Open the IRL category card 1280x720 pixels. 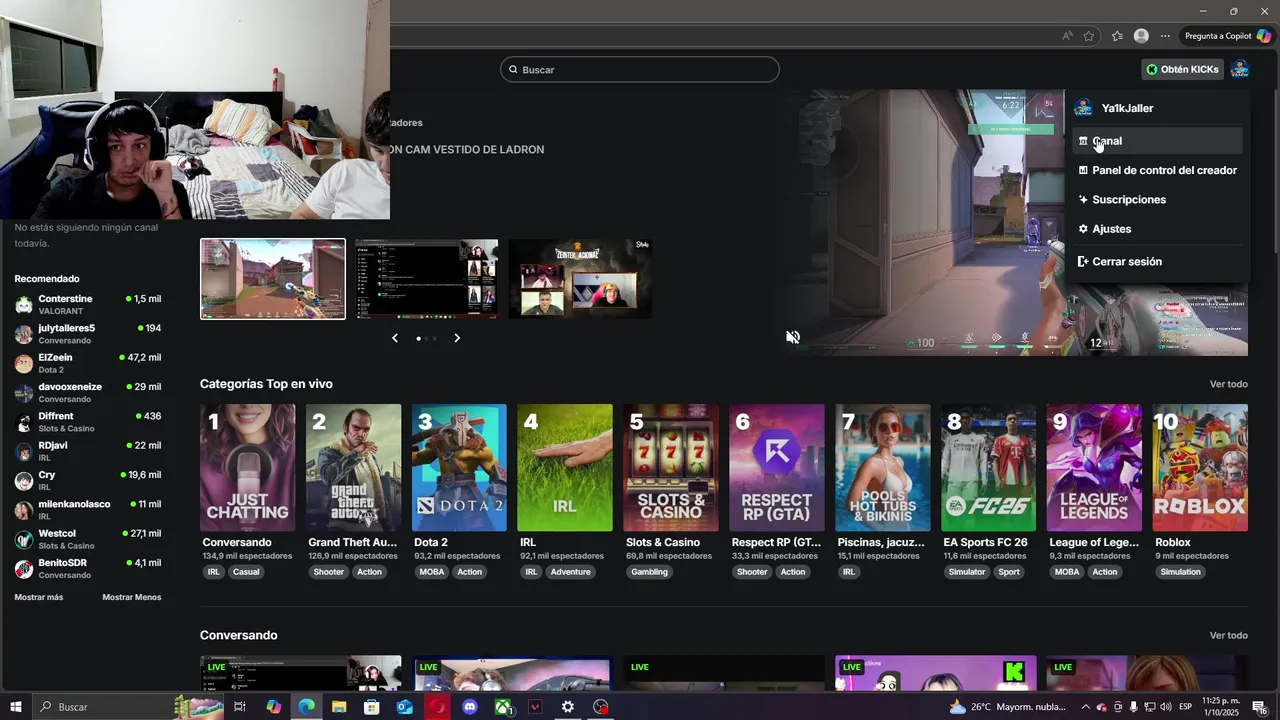(565, 468)
